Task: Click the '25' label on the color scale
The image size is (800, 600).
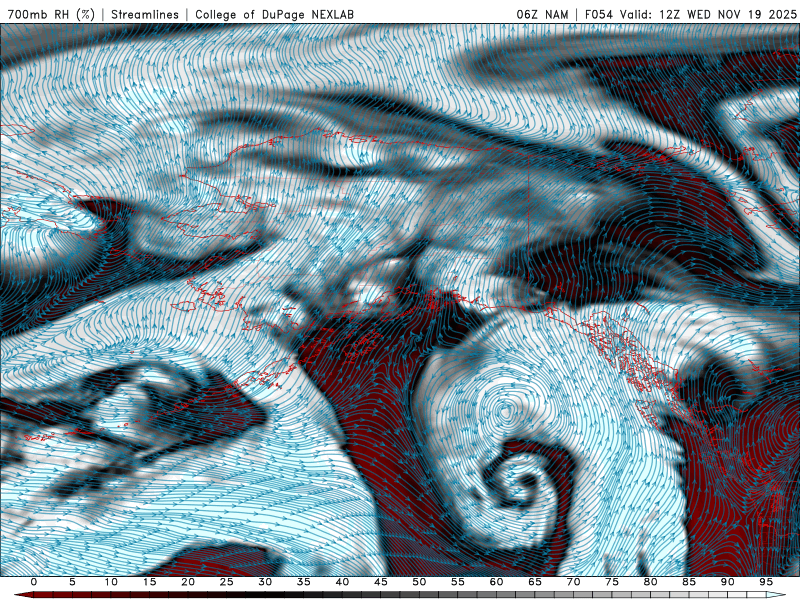Action: 227,582
